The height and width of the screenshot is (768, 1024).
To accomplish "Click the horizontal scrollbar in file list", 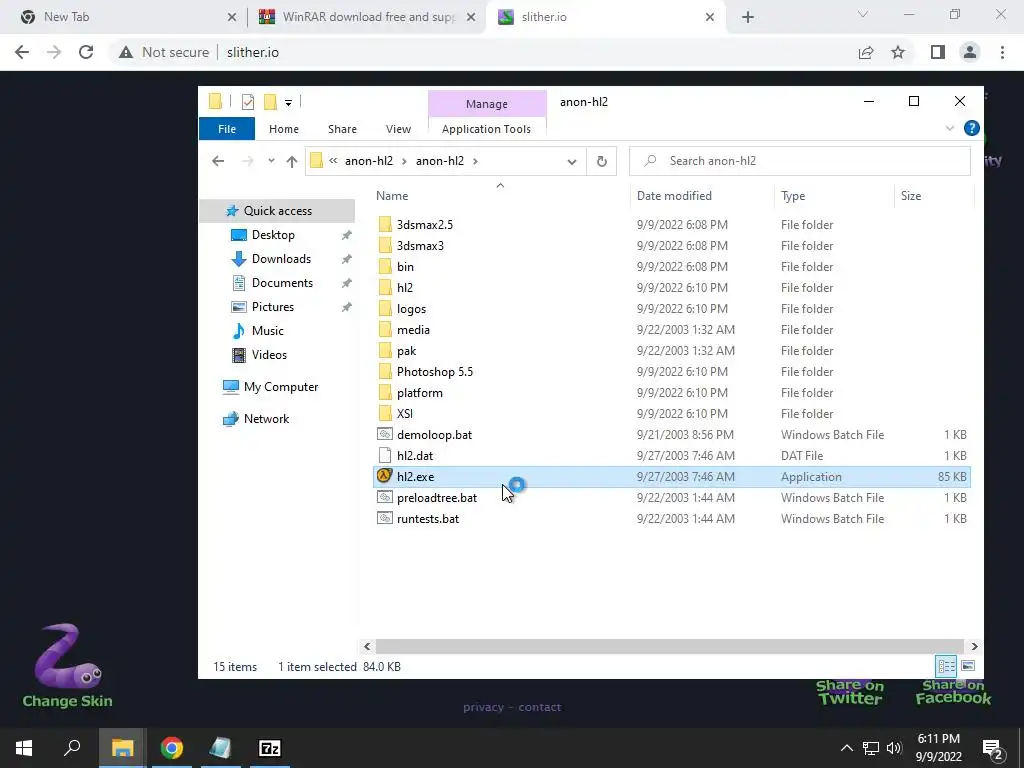I will pyautogui.click(x=669, y=646).
